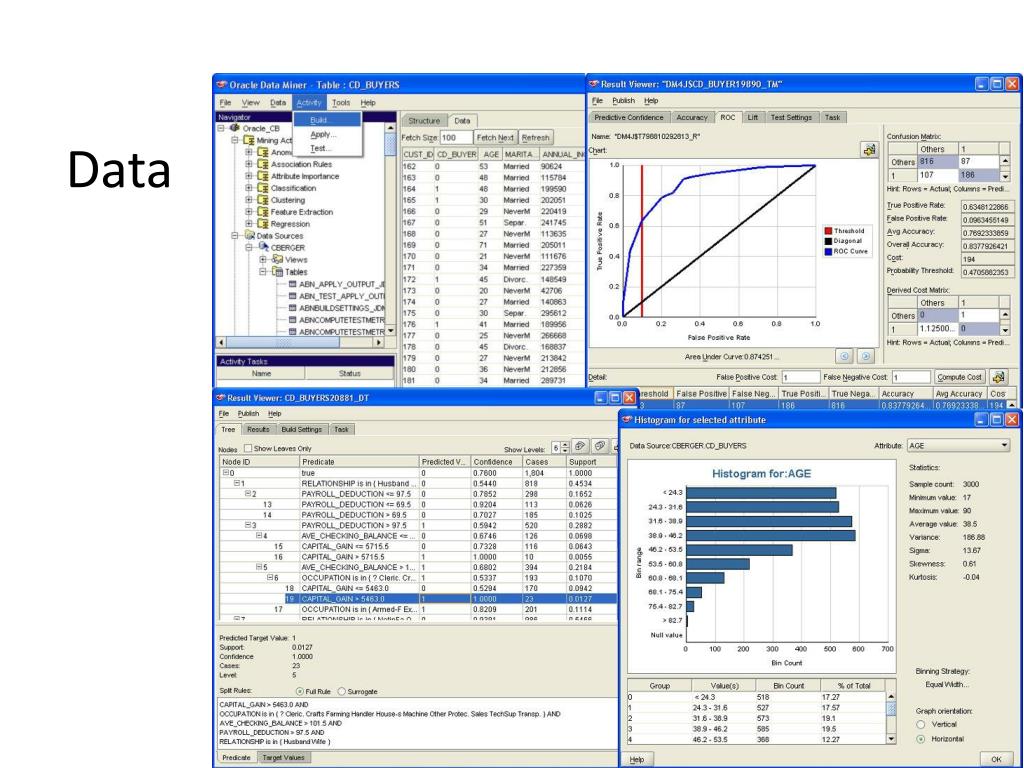
Task: Open the Tools menu in Oracle Data Miner
Action: click(341, 103)
